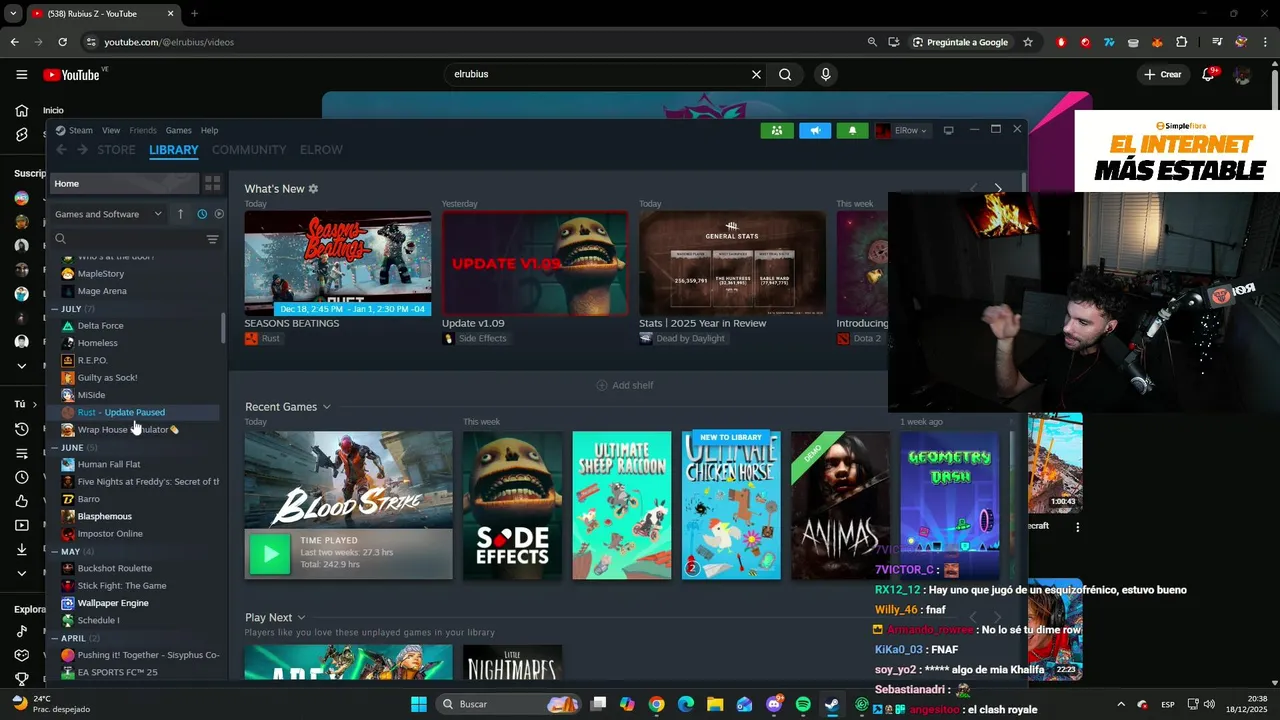This screenshot has width=1280, height=720.
Task: Open YouTube notifications bell
Action: pyautogui.click(x=1208, y=74)
